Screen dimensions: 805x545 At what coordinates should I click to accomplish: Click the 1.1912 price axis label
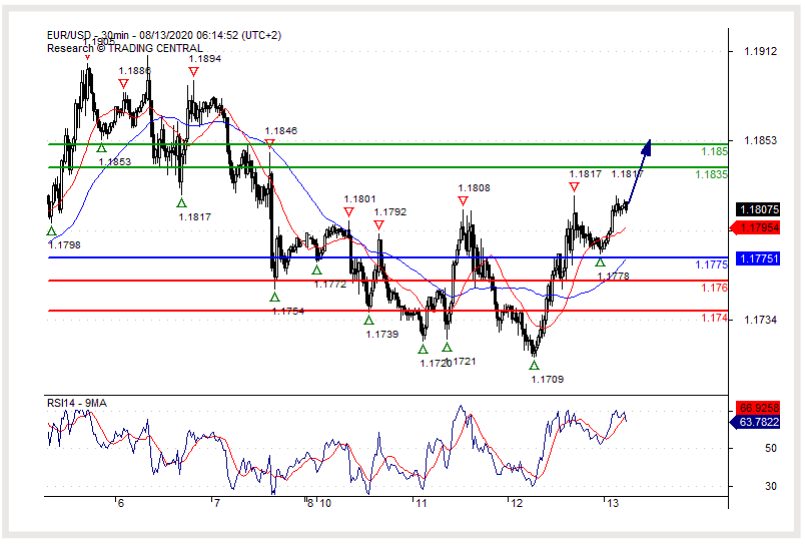(760, 51)
